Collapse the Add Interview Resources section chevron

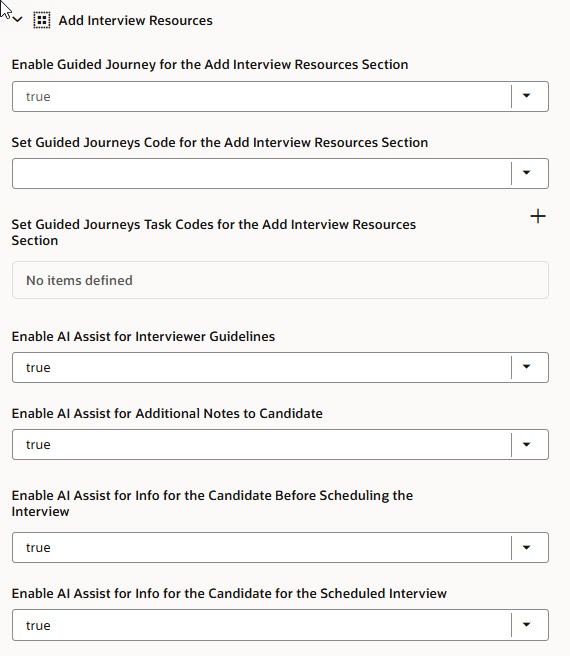pyautogui.click(x=18, y=20)
